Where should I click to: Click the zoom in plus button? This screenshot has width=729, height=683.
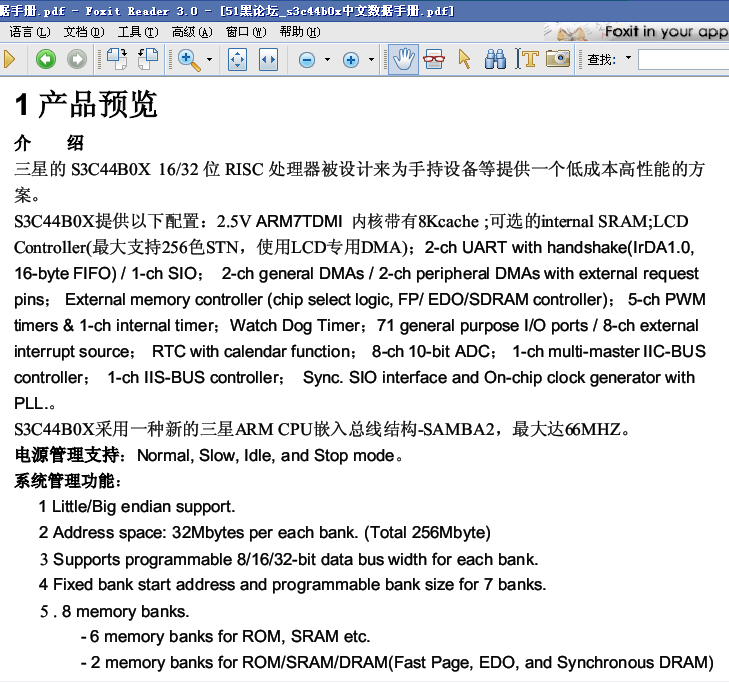tap(351, 60)
